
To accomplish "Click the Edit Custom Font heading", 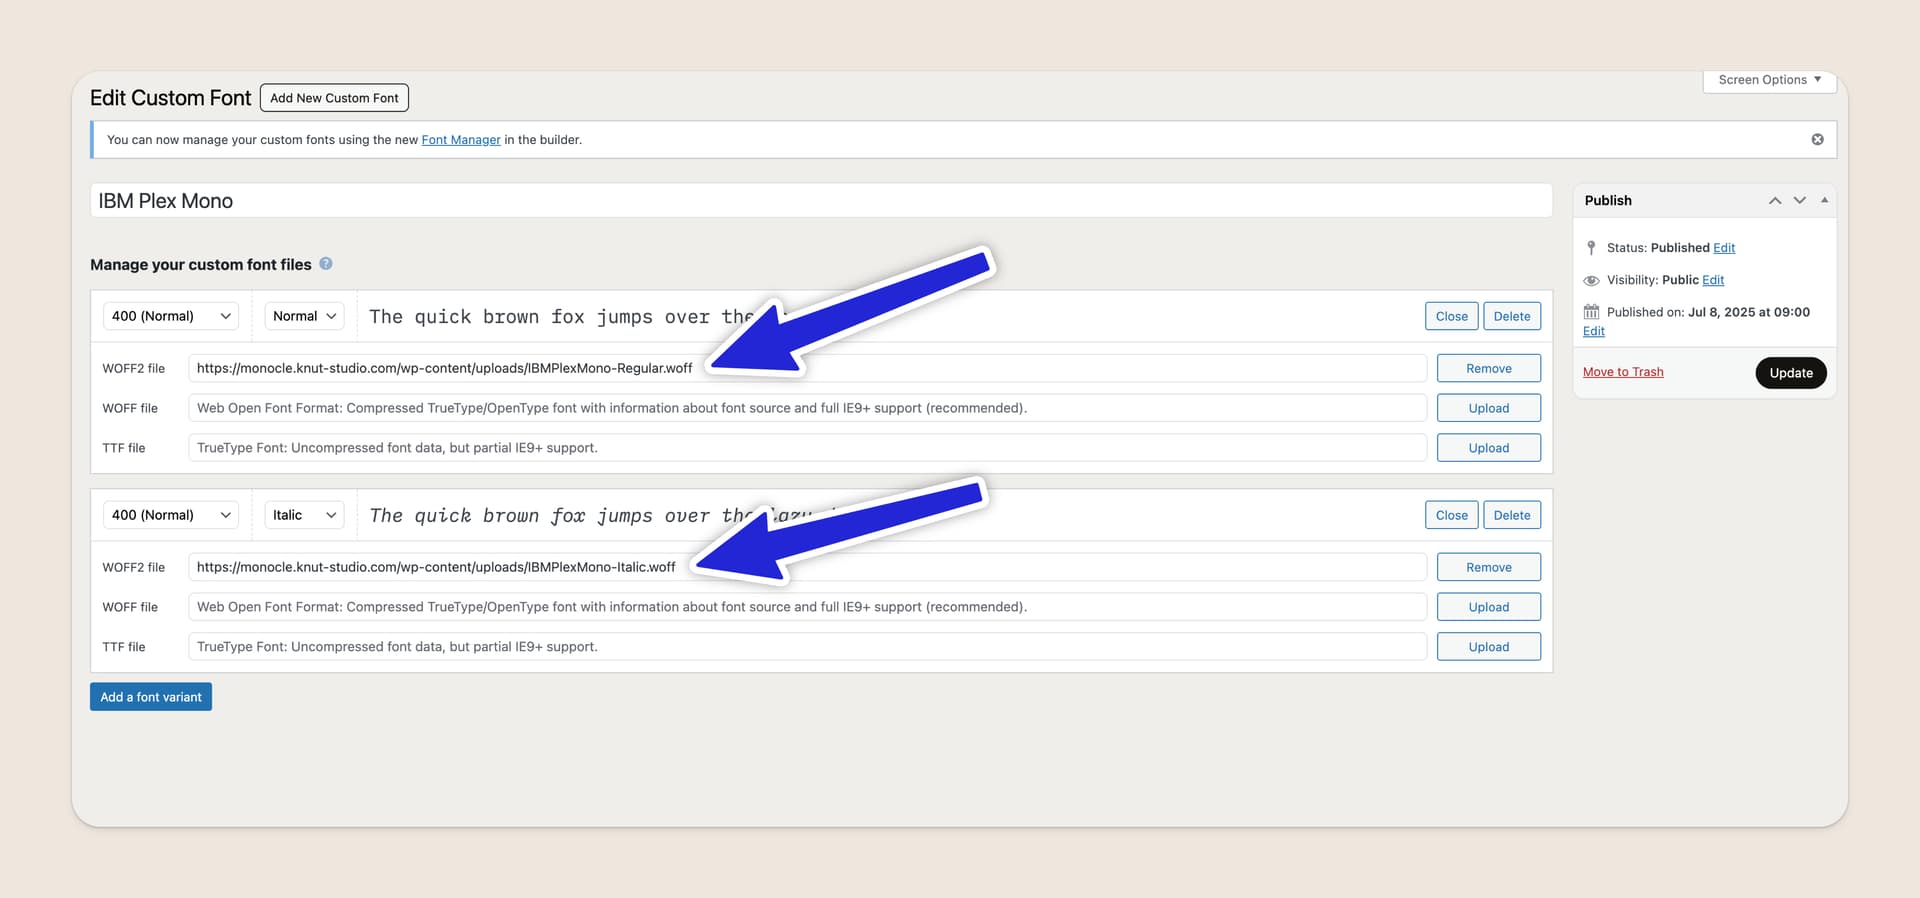I will tap(171, 98).
